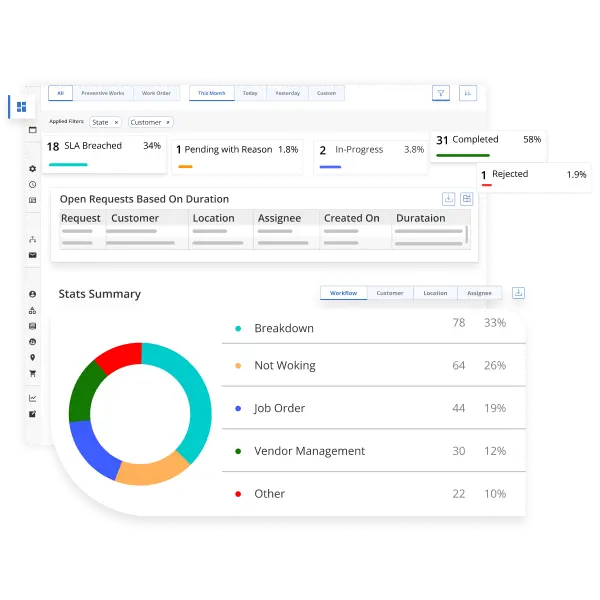Click the State filter chip label
Image resolution: width=600 pixels, height=600 pixels.
[100, 122]
